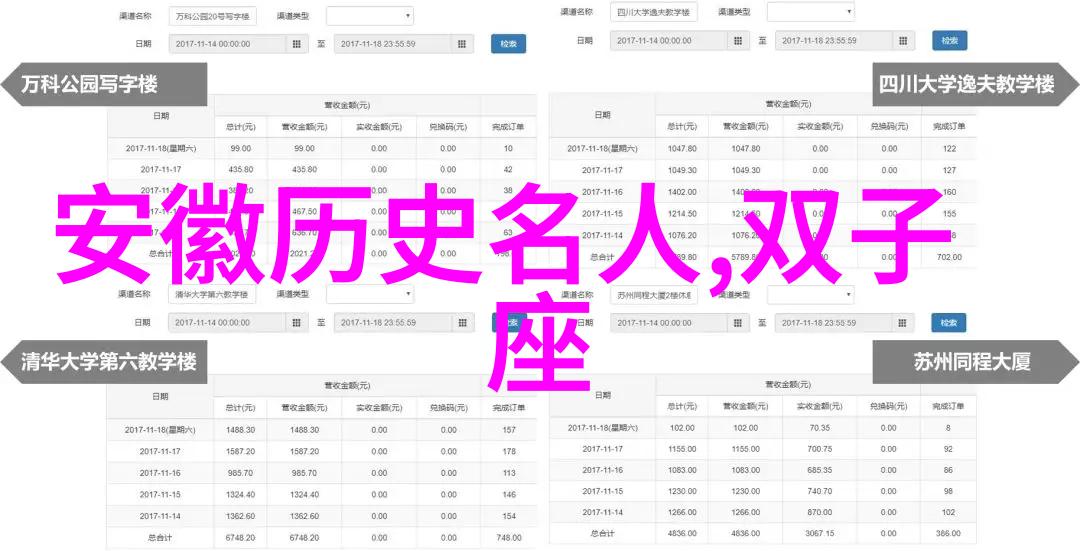Open start date calendar in 清华大学 panel
Screen dimensions: 1080x551
297,323
